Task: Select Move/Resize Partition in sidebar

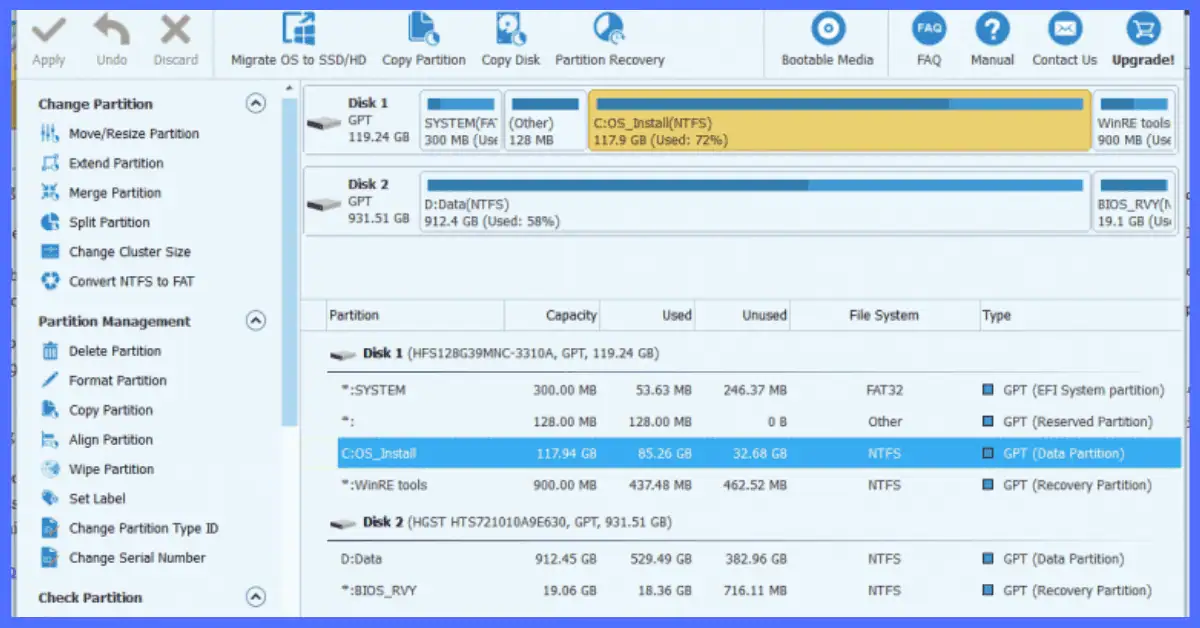Action: [x=120, y=134]
